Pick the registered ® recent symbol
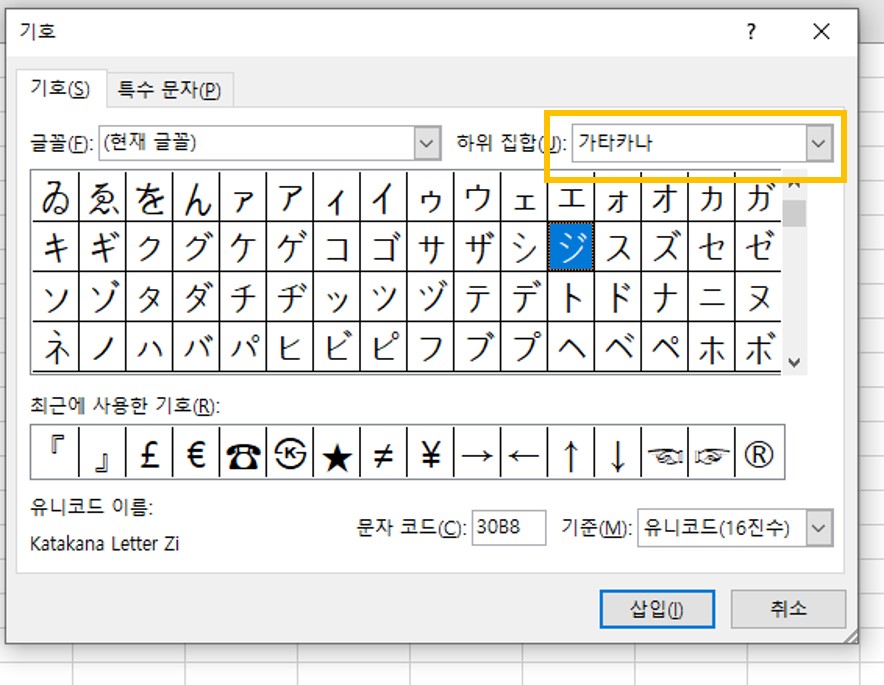 [759, 452]
